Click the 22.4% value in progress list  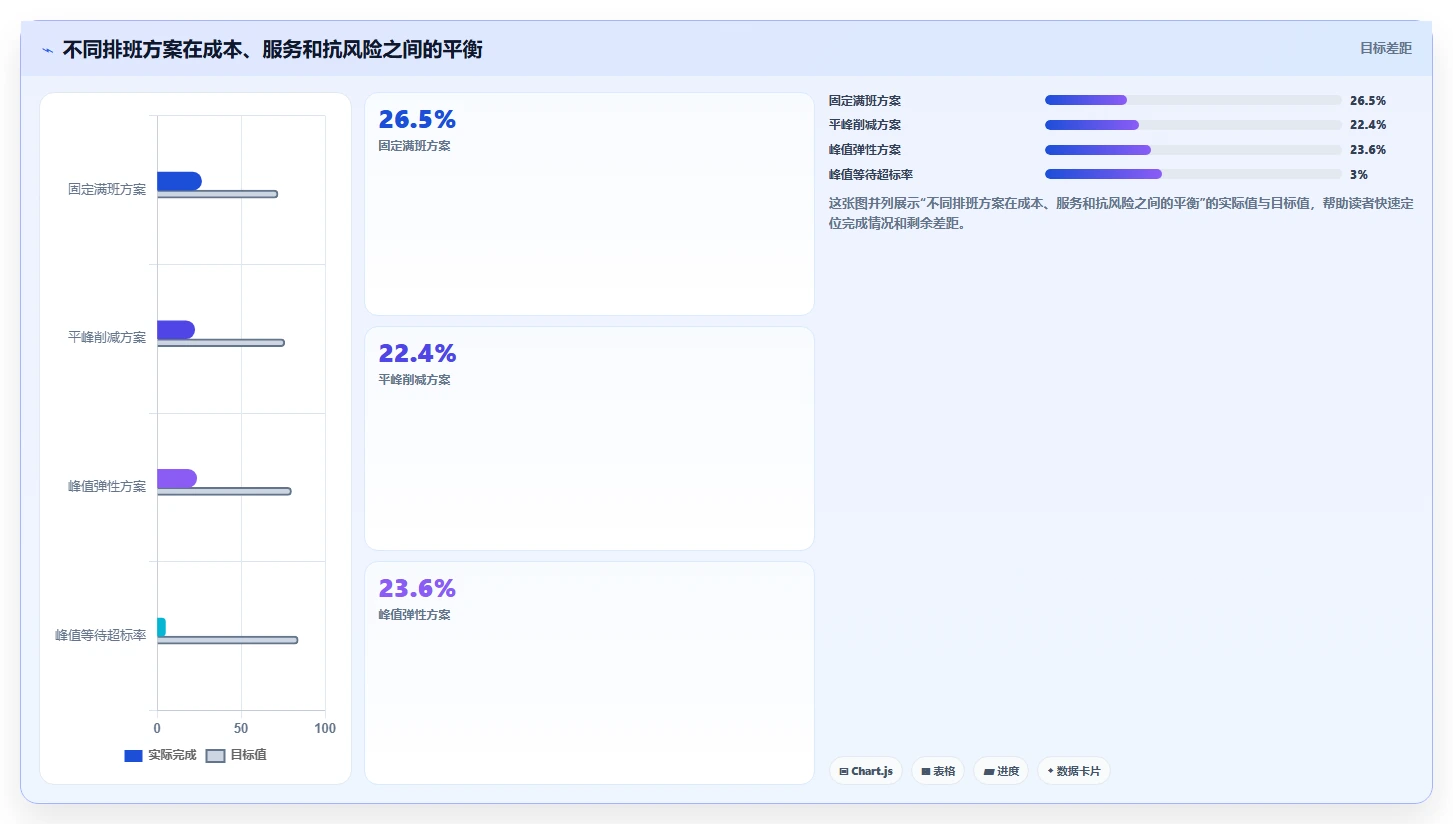(x=1368, y=125)
